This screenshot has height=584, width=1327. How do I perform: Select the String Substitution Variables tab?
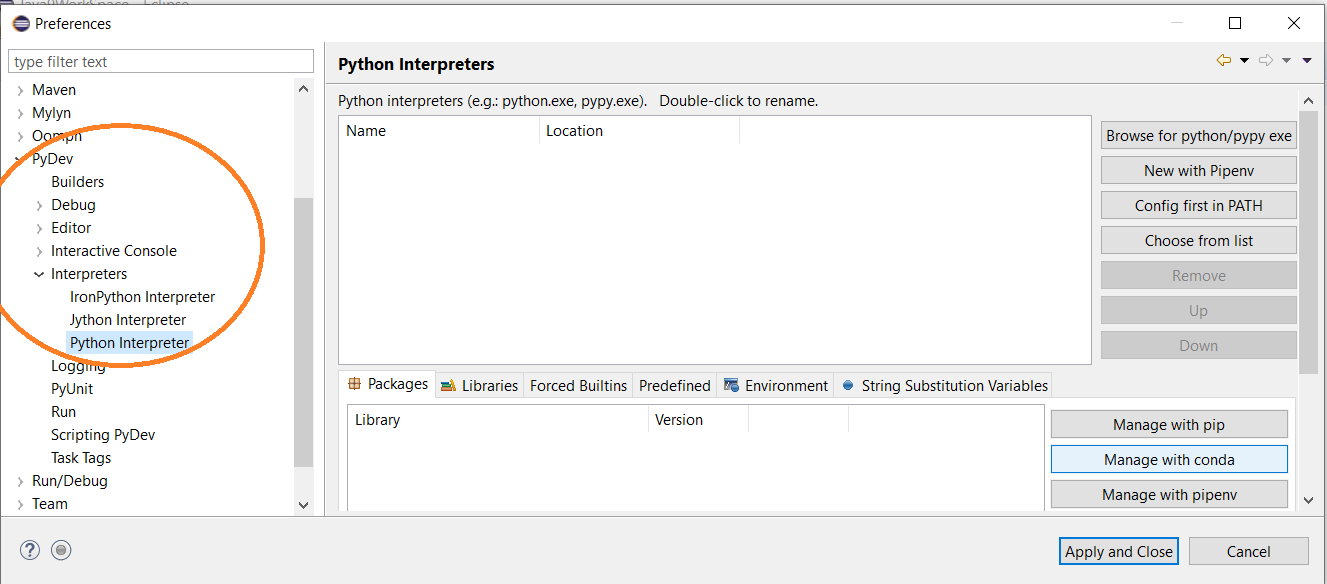[943, 385]
